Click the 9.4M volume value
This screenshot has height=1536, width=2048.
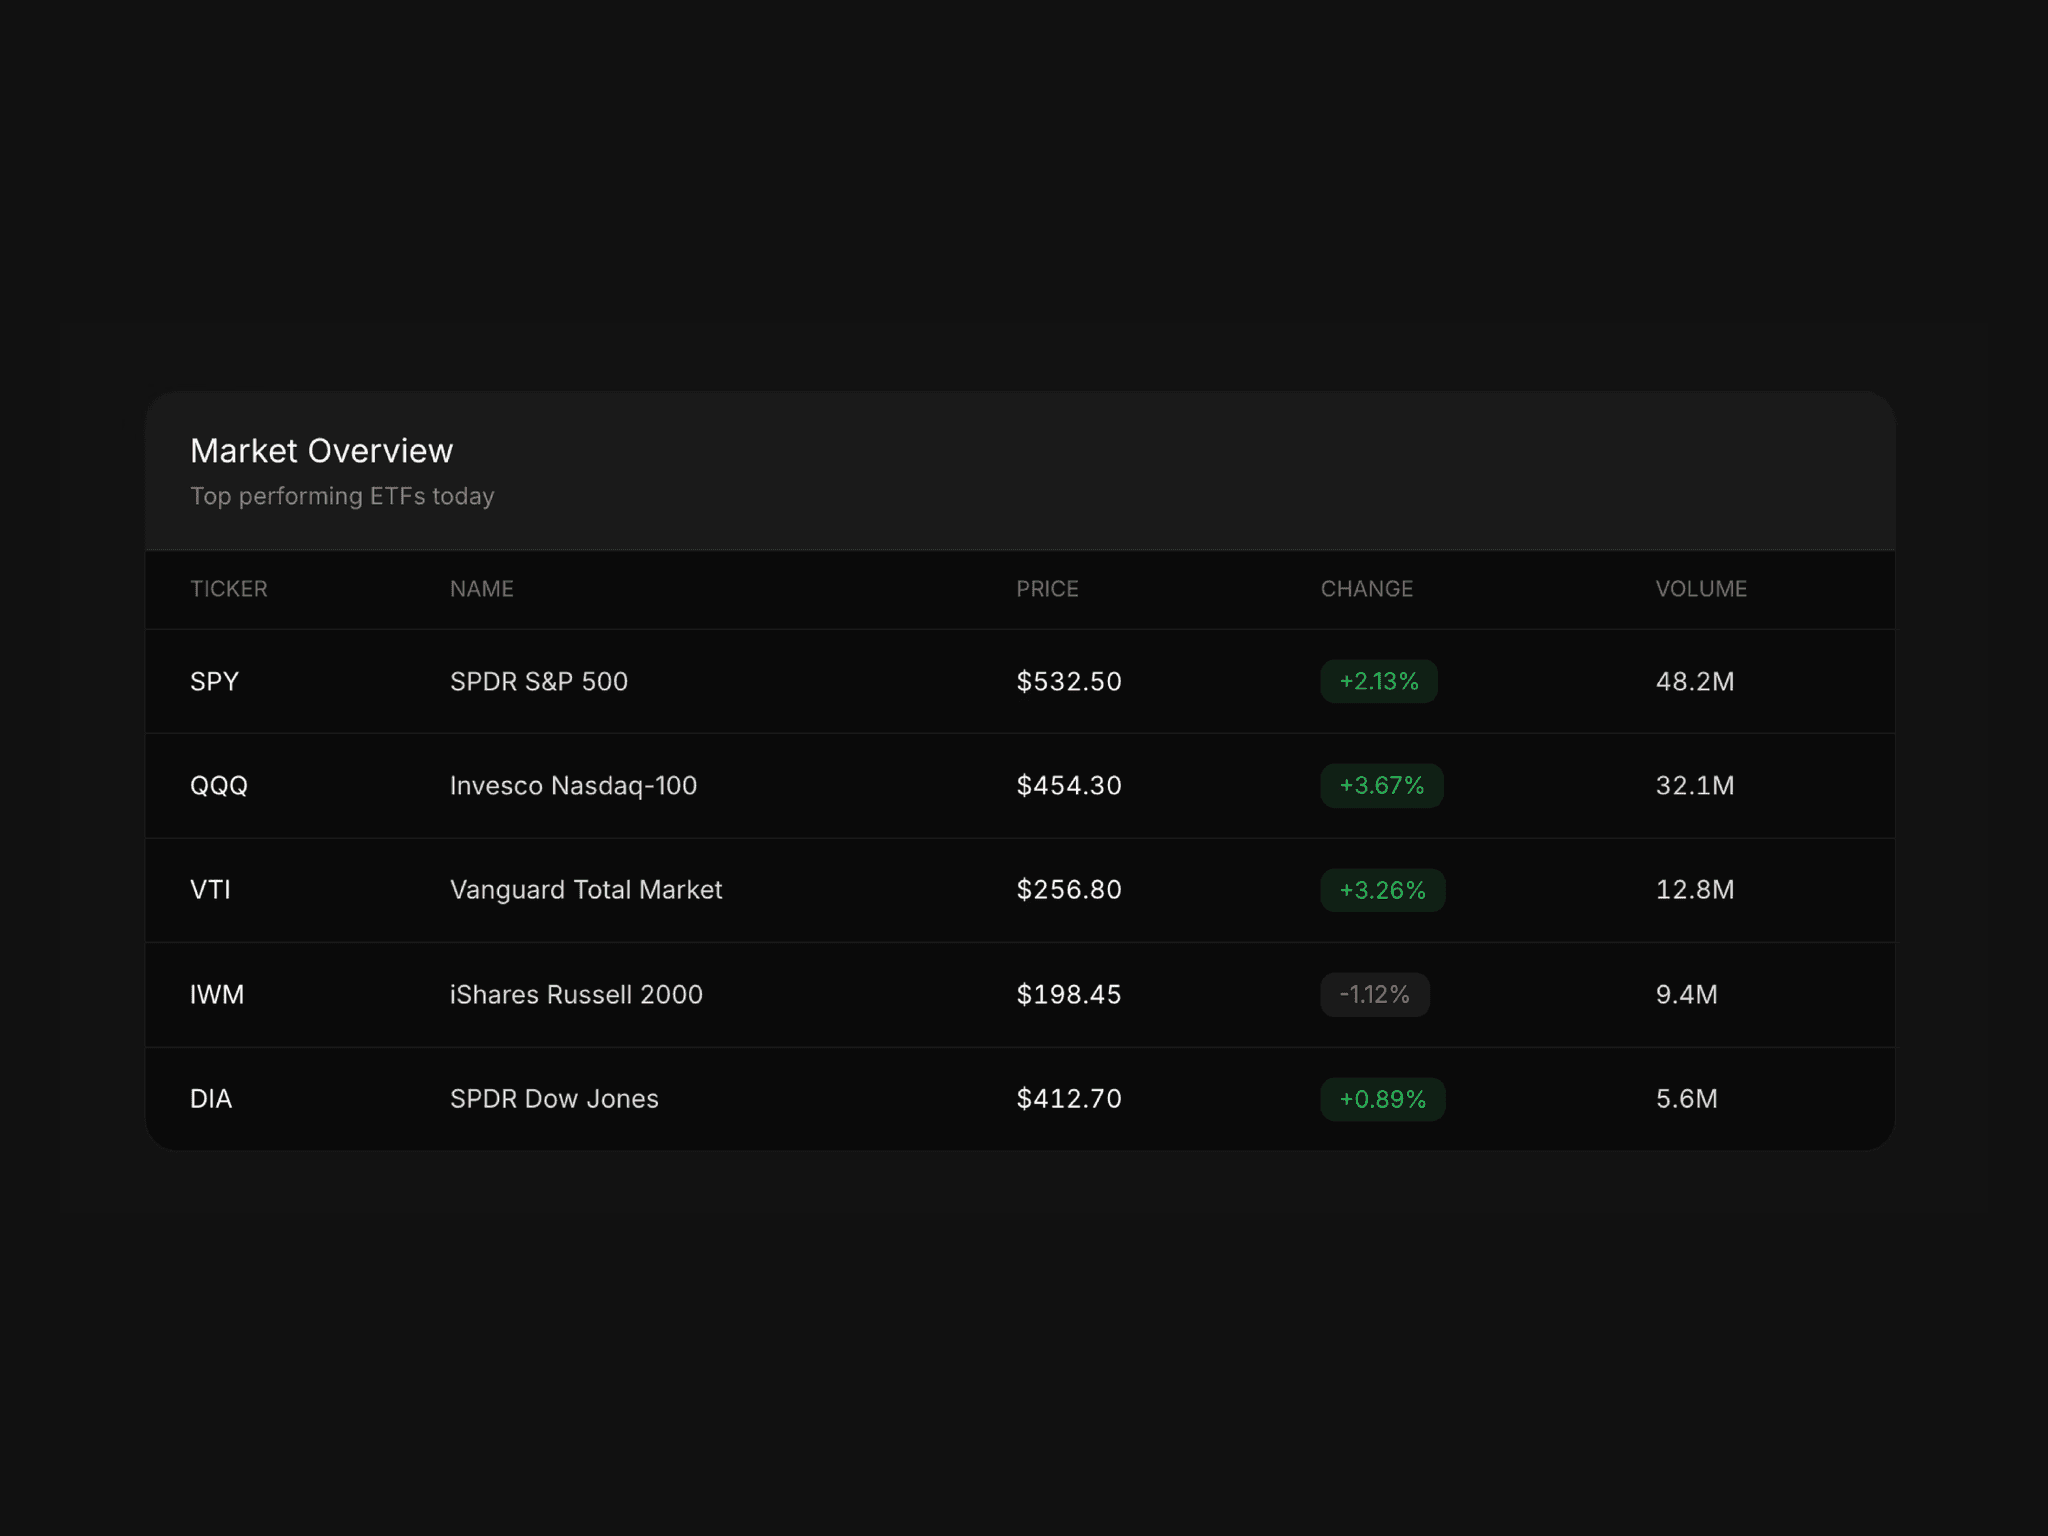tap(1687, 995)
